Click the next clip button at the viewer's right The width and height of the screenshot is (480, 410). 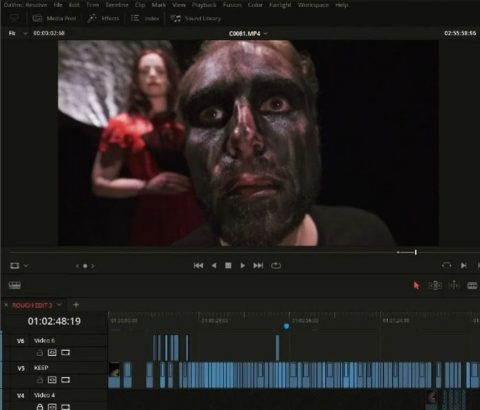tap(464, 266)
